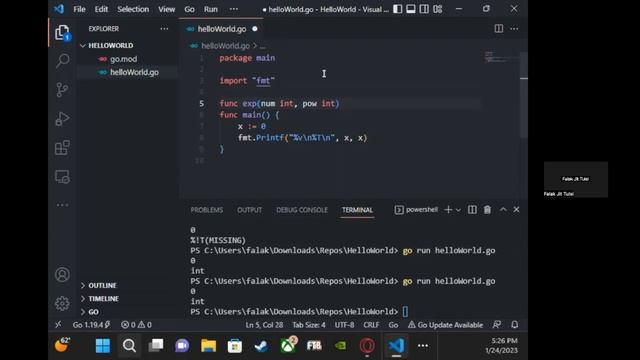
Task: Open the File menu
Action: tap(79, 9)
